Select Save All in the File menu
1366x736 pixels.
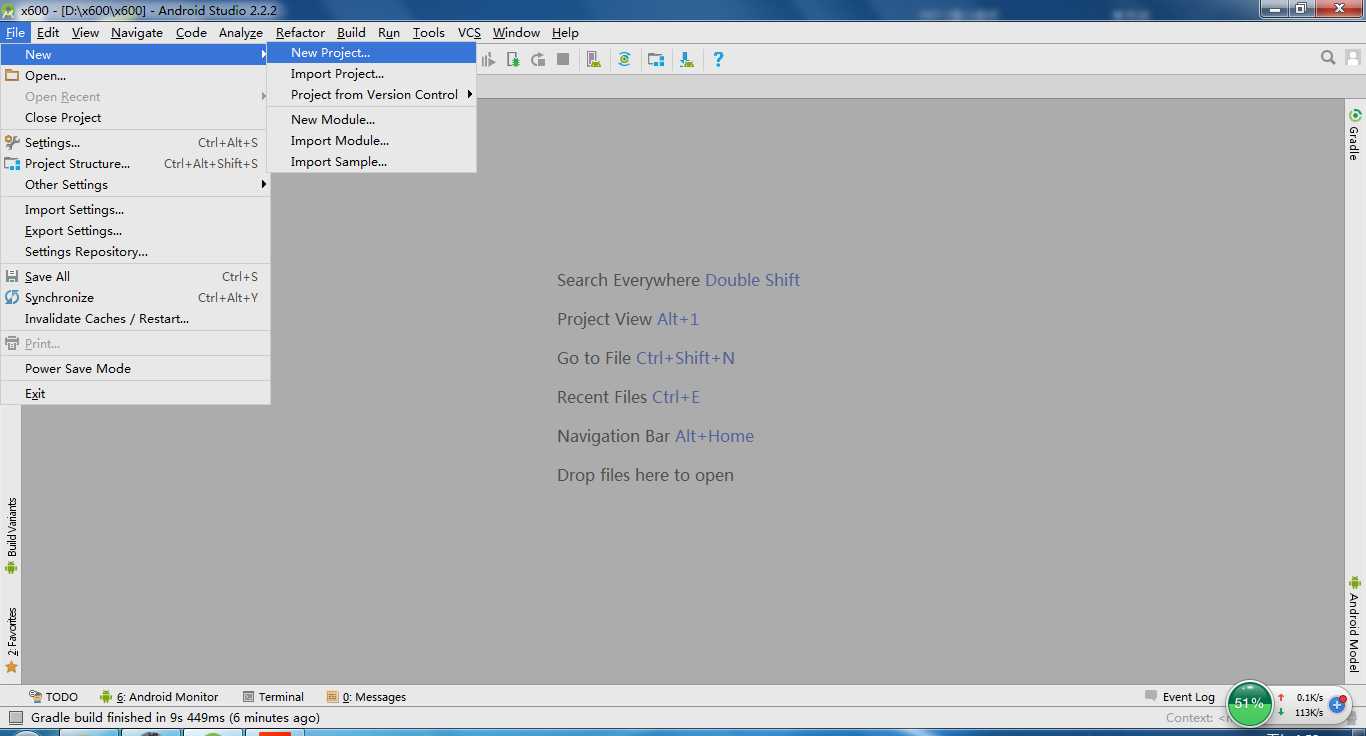tap(135, 277)
